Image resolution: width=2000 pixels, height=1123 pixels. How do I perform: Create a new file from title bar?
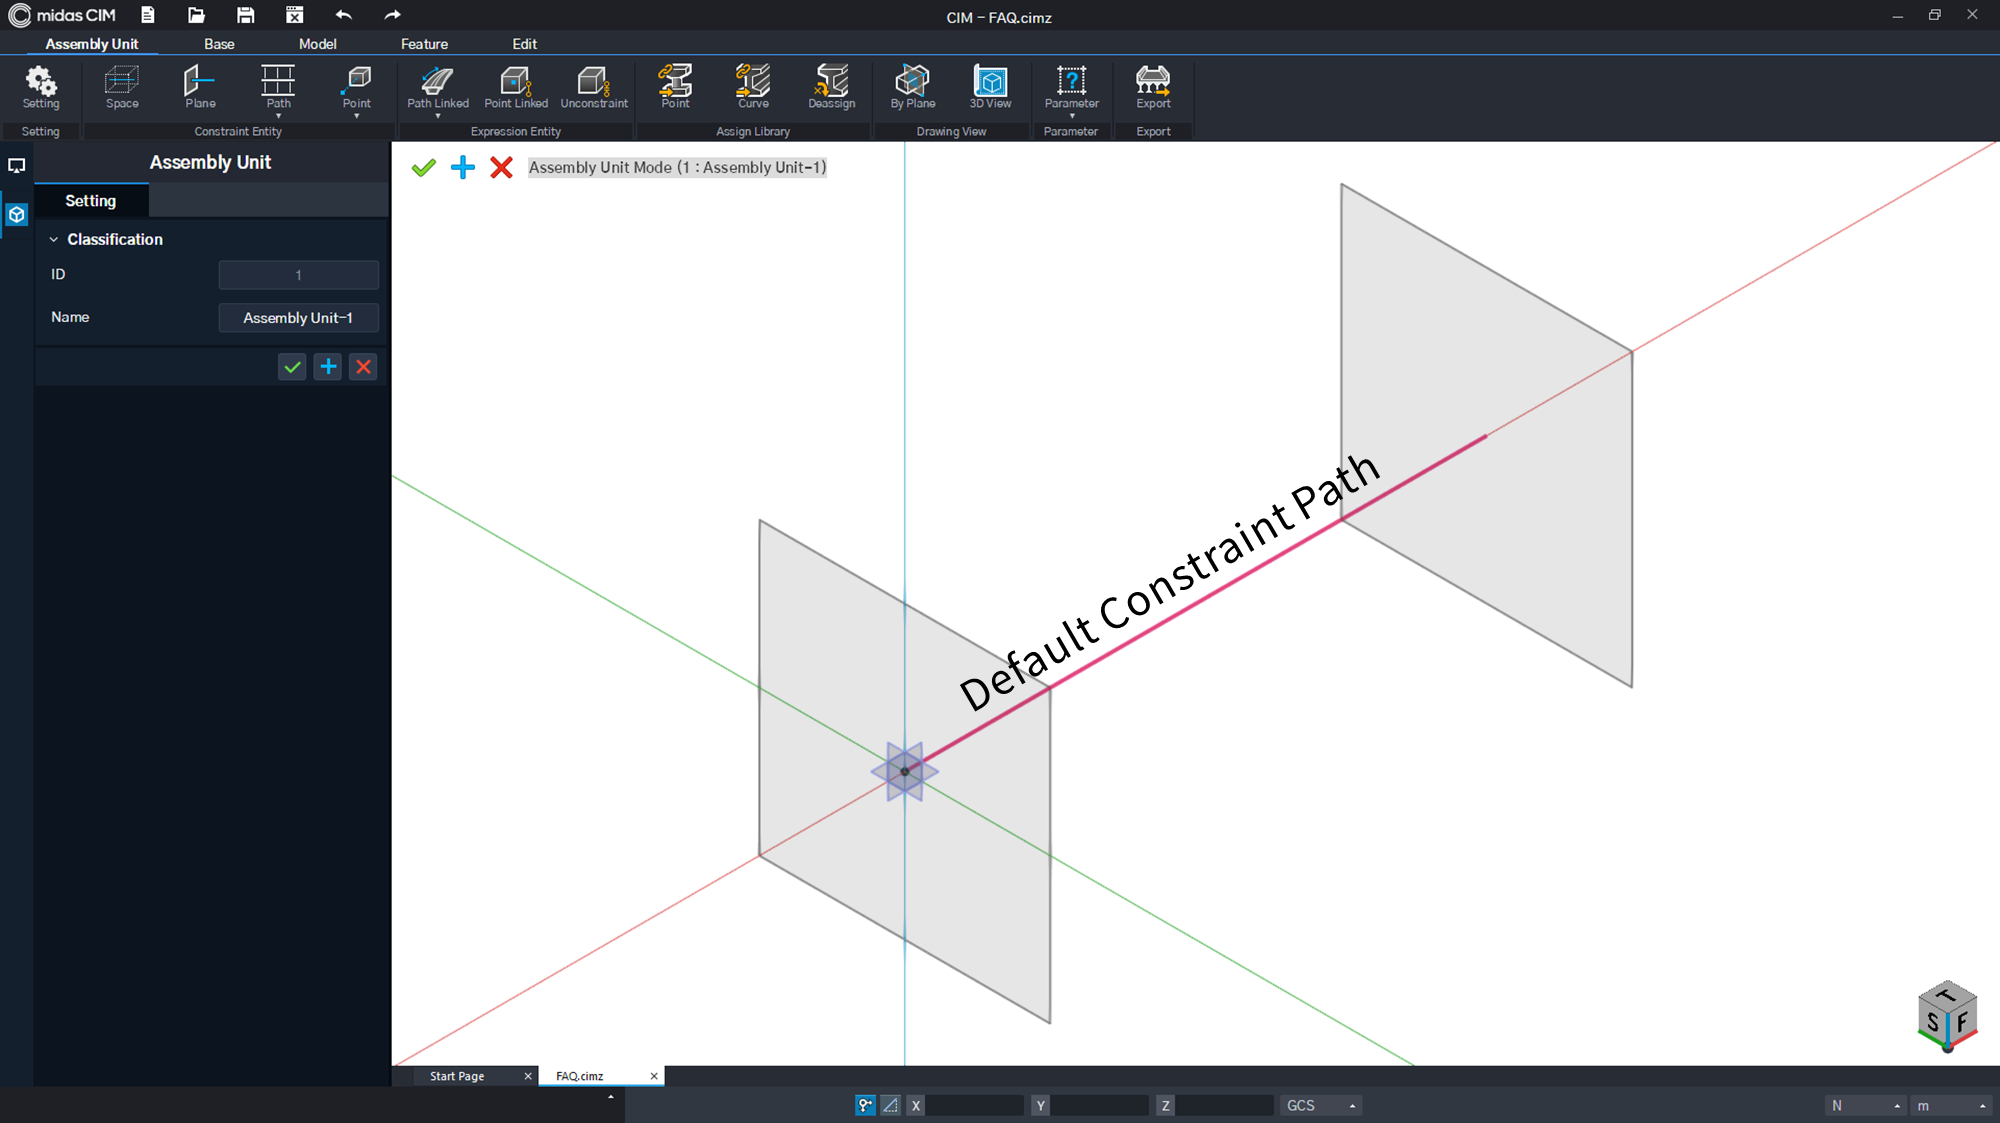pos(148,15)
